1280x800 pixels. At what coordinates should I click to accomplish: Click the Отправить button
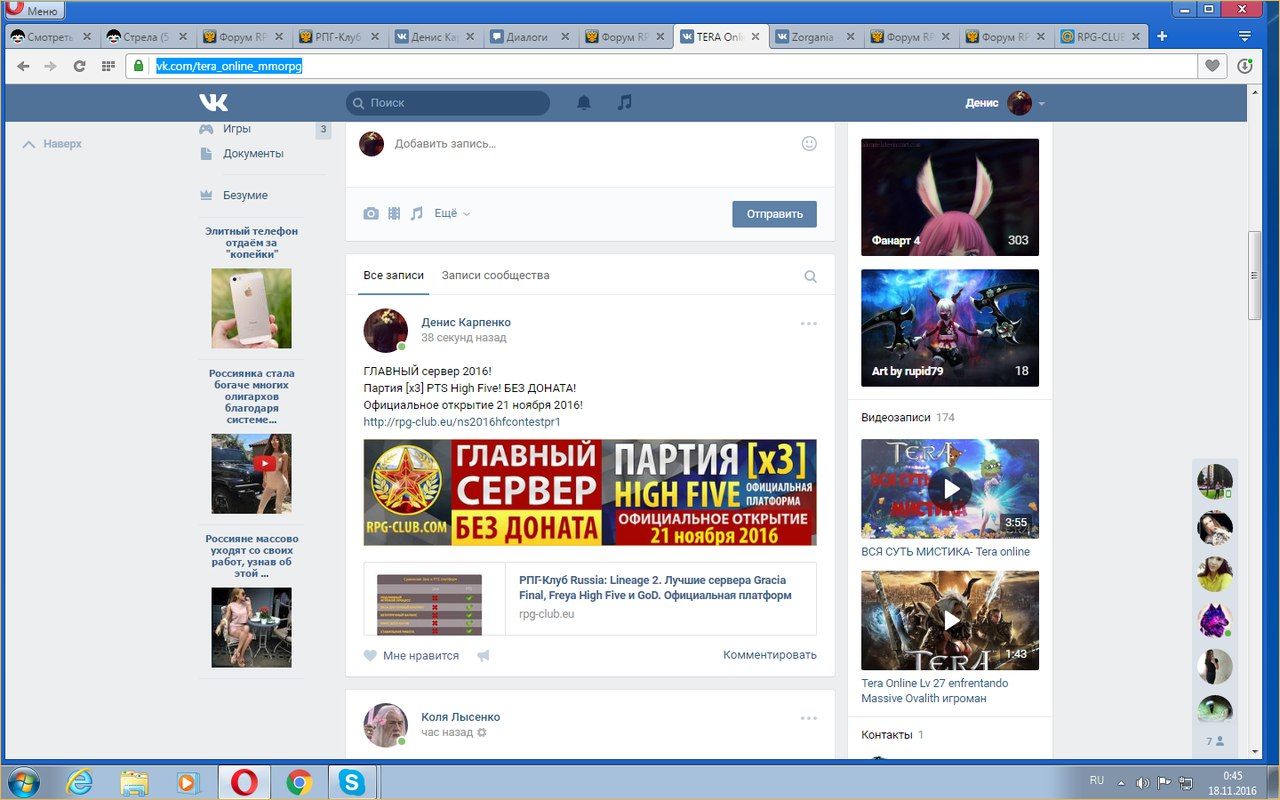tap(774, 214)
